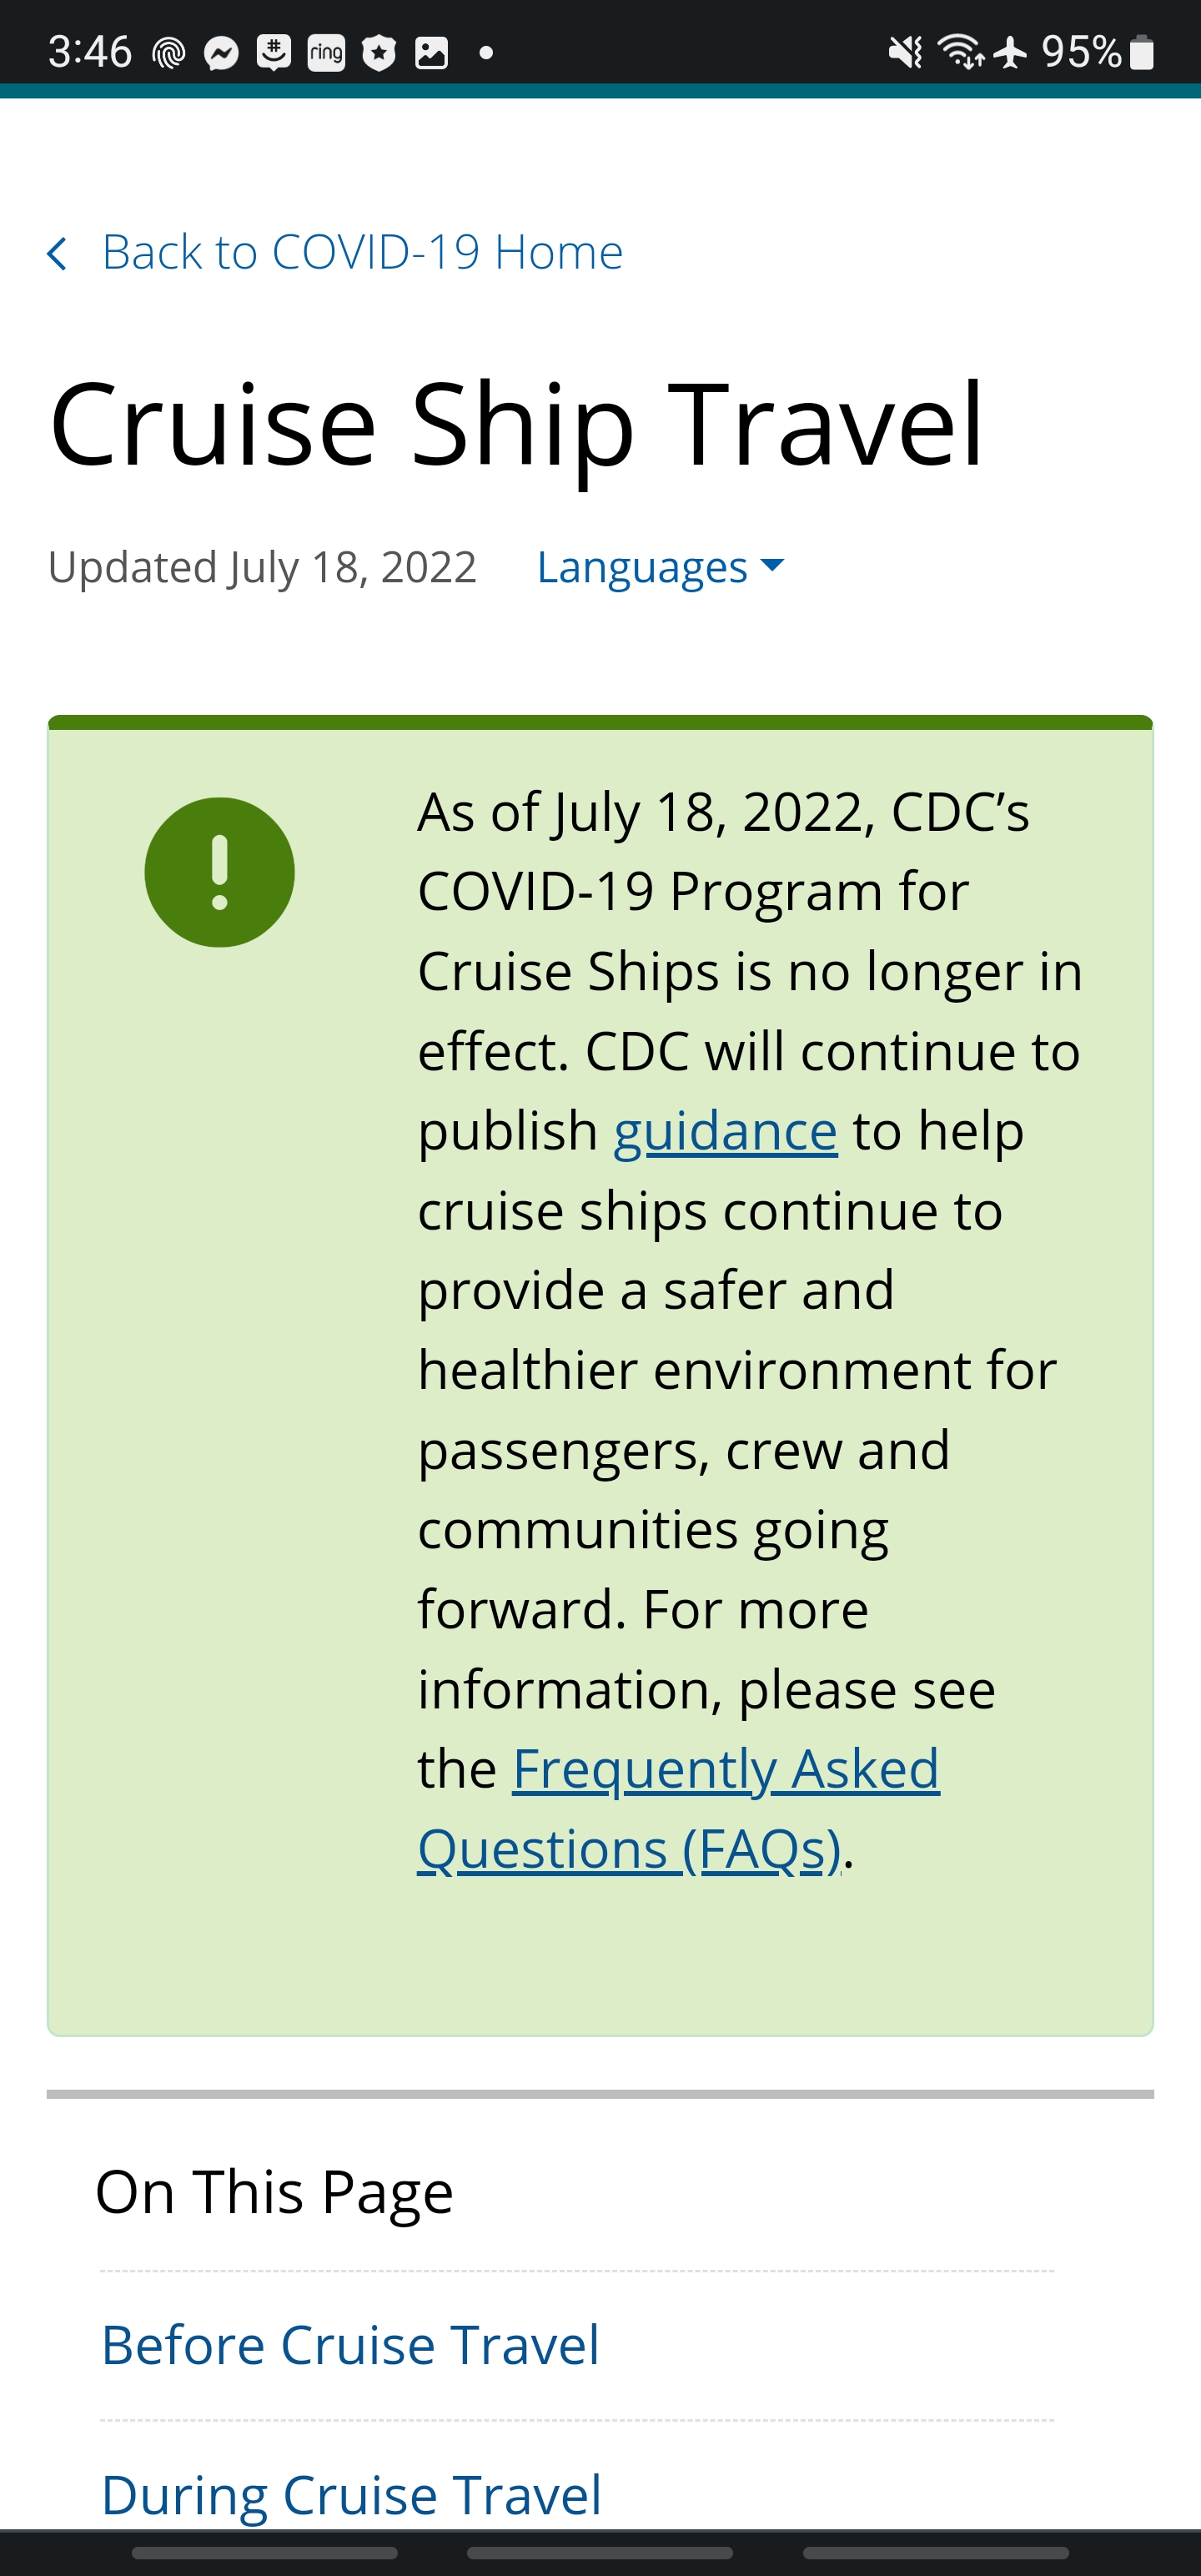1201x2576 pixels.
Task: Tap the Wi-Fi signal status icon
Action: 961,51
